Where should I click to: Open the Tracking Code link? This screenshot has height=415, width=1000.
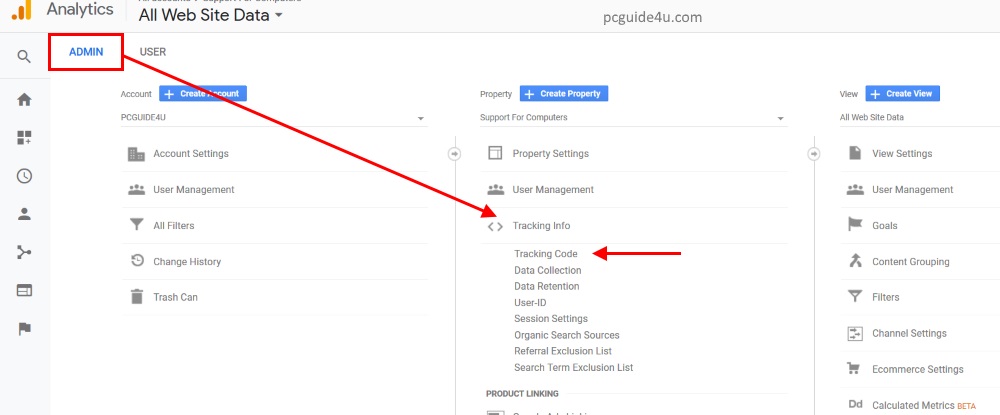click(546, 254)
